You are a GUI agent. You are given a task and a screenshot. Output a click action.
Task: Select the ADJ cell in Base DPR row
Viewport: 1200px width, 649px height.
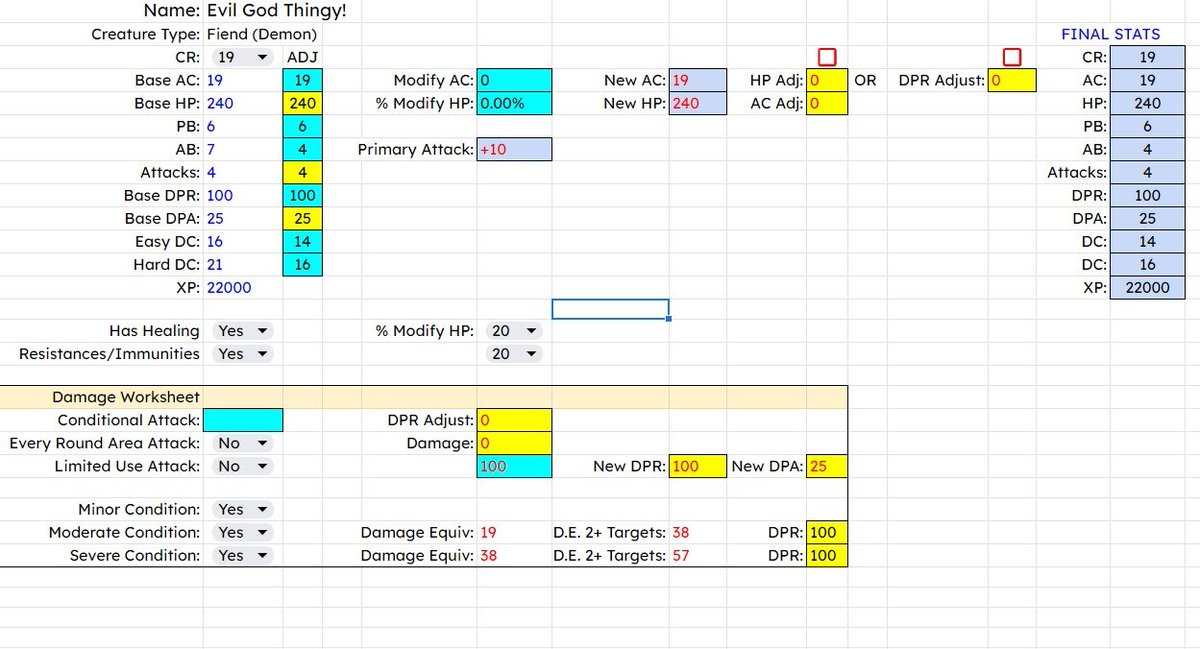coord(303,195)
